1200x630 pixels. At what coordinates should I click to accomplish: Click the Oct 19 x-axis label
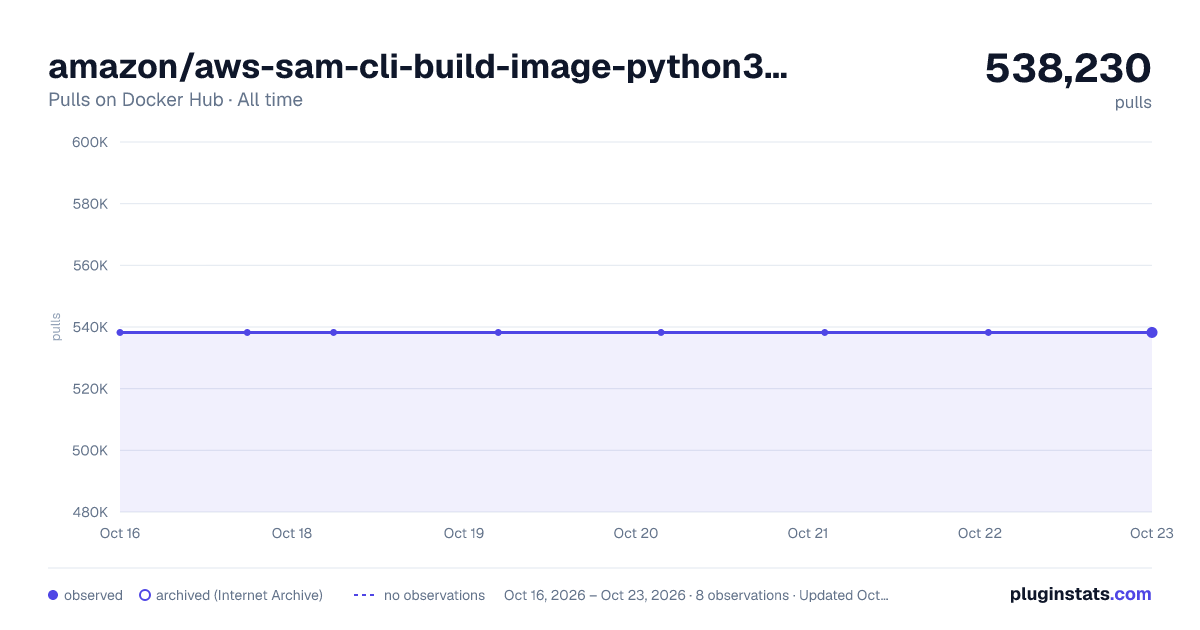464,533
